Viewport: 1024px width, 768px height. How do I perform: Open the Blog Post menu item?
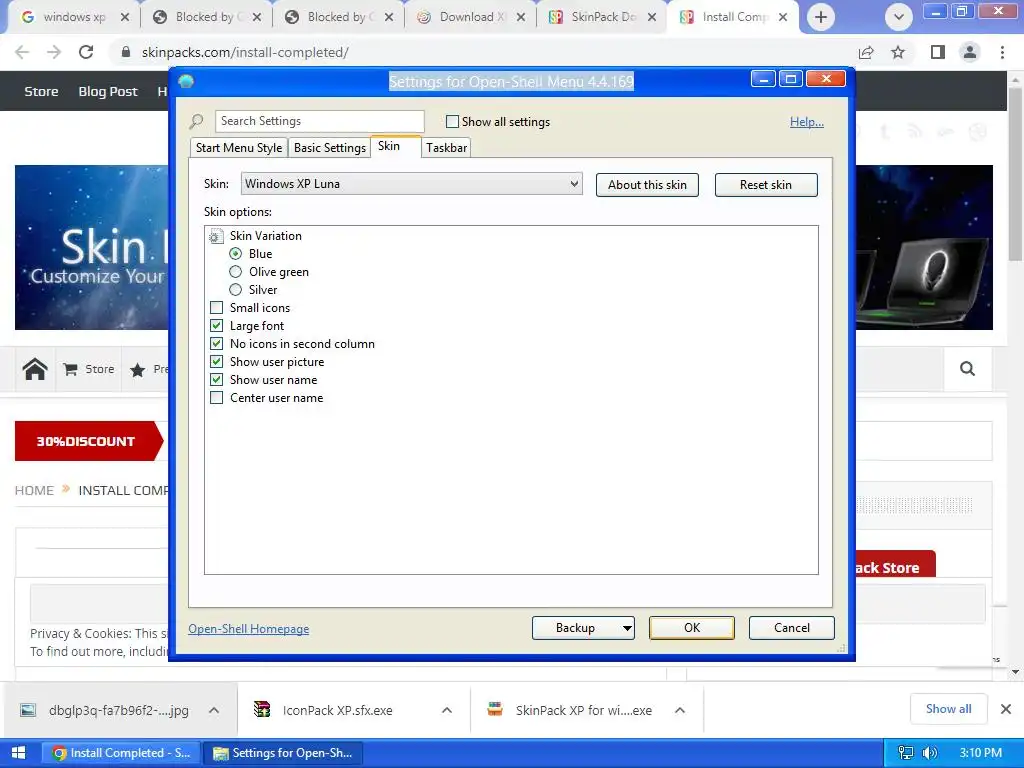[x=108, y=91]
